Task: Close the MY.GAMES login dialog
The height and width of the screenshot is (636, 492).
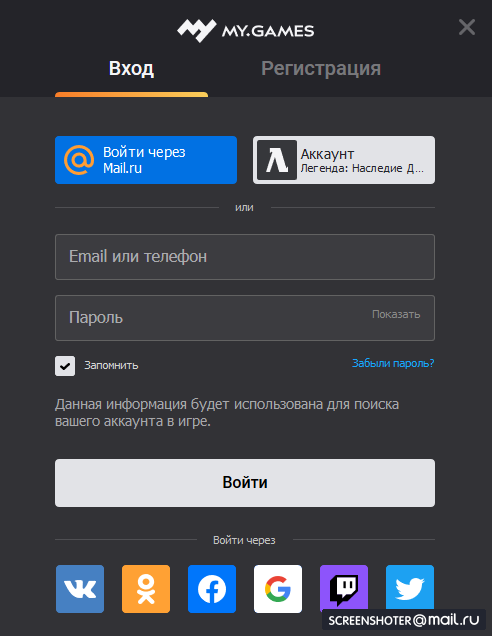Action: point(467,27)
